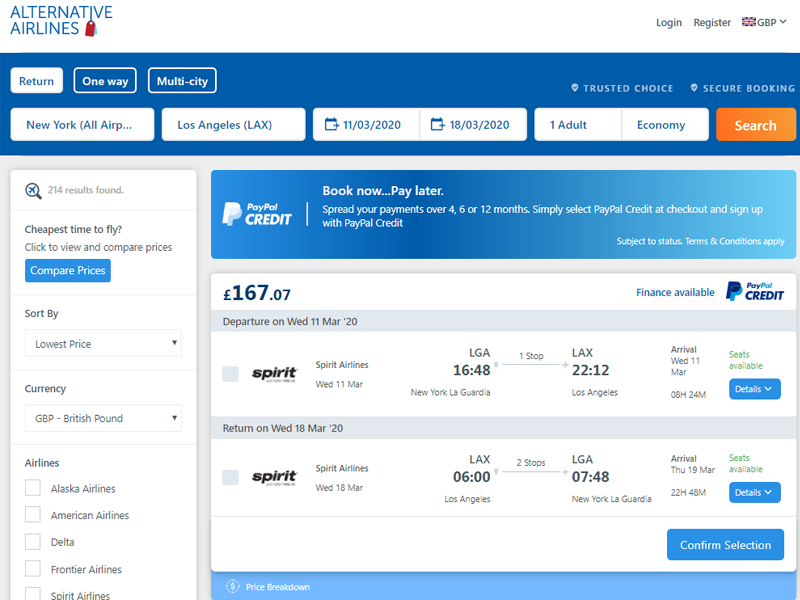800x600 pixels.
Task: Open the 1 Adult passengers selector
Action: pos(578,124)
